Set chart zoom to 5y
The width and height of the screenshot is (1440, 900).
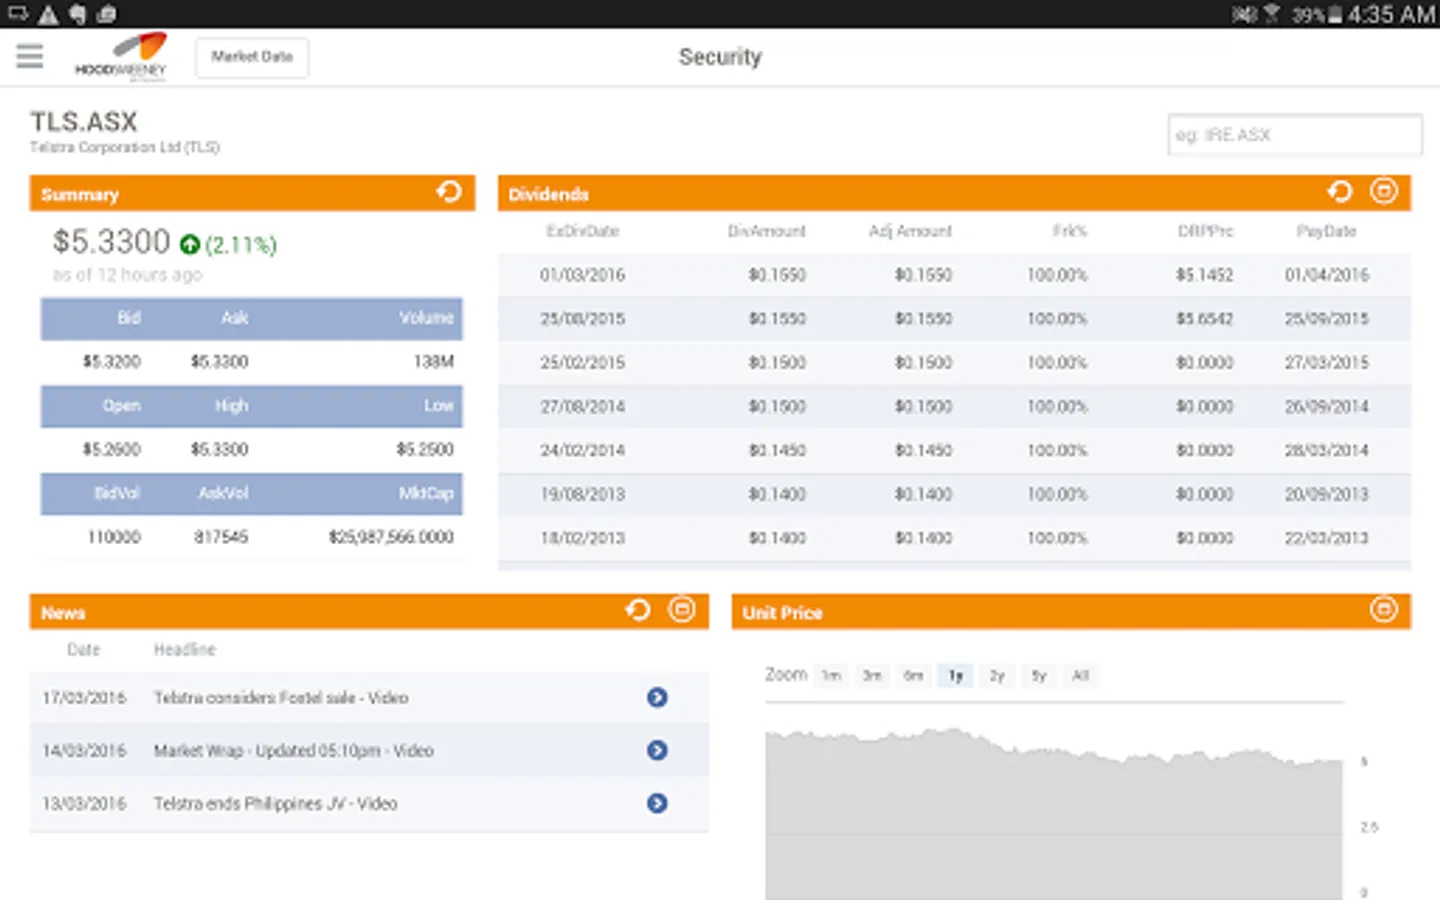pyautogui.click(x=1039, y=676)
